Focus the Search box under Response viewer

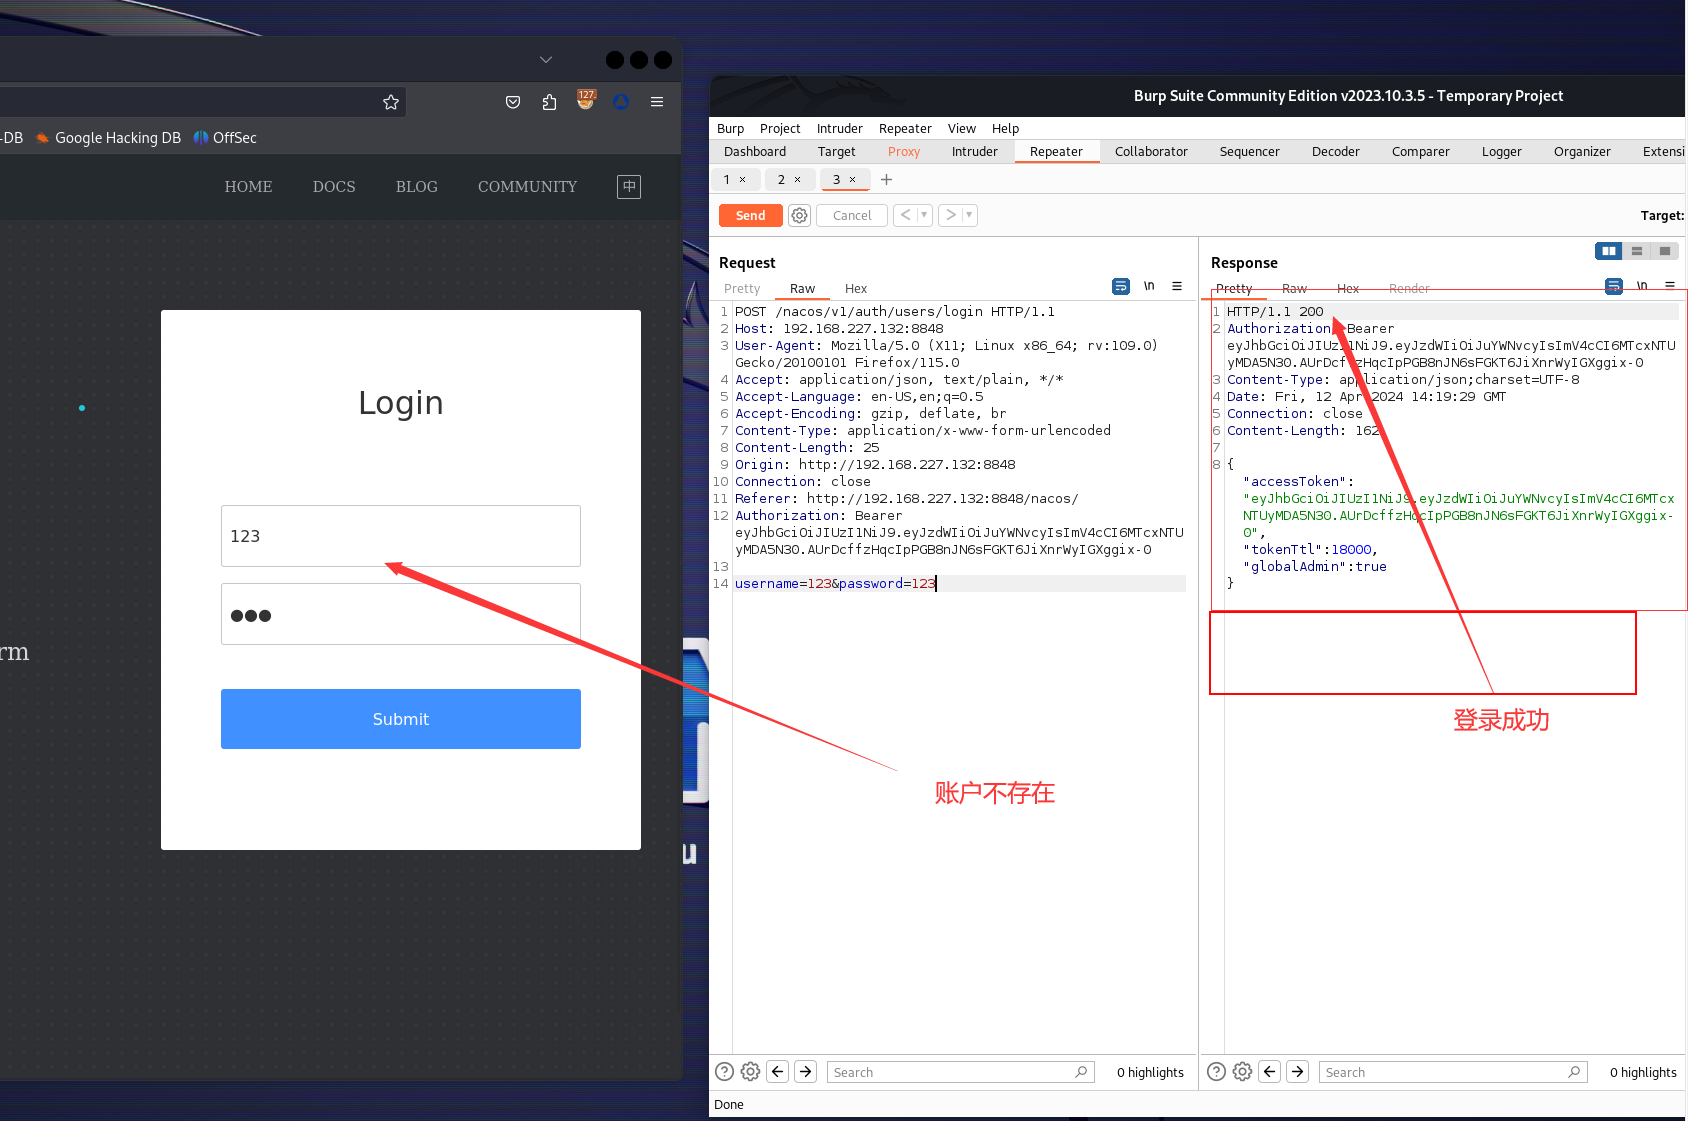pyautogui.click(x=1453, y=1072)
